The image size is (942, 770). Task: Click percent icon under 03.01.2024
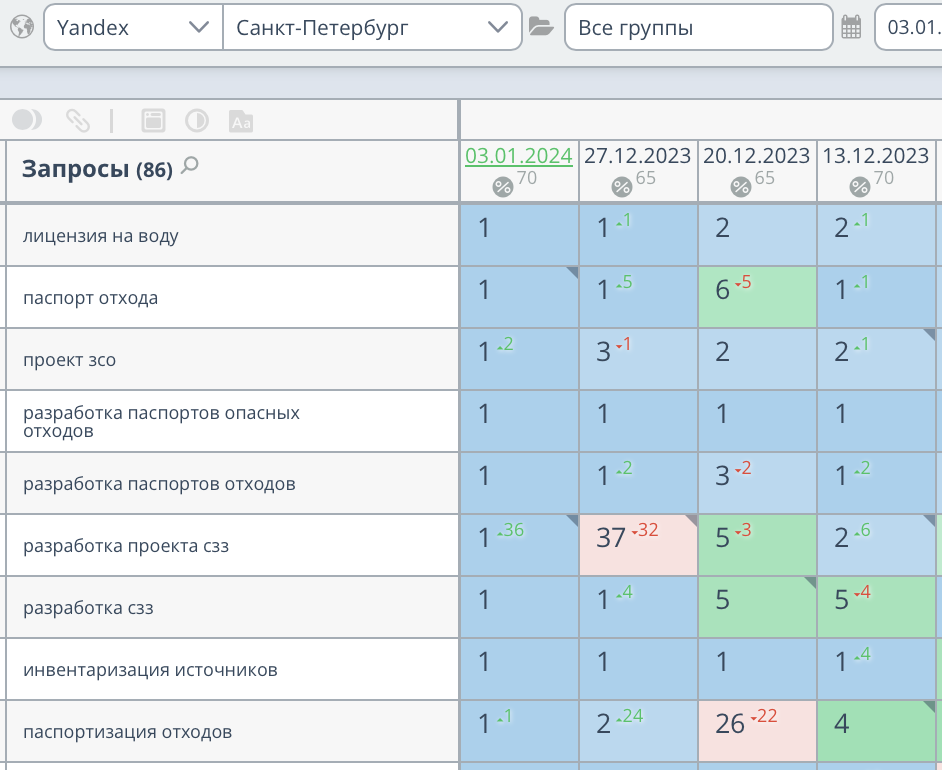[x=503, y=186]
